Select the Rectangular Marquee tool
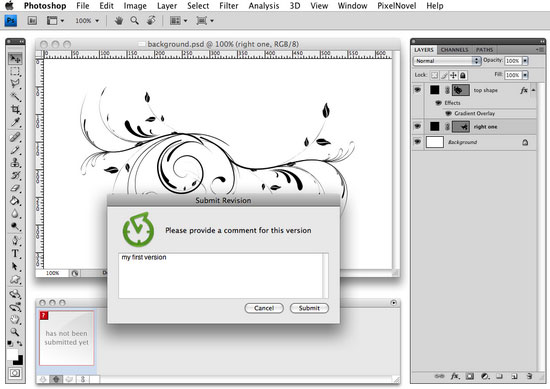 point(15,72)
